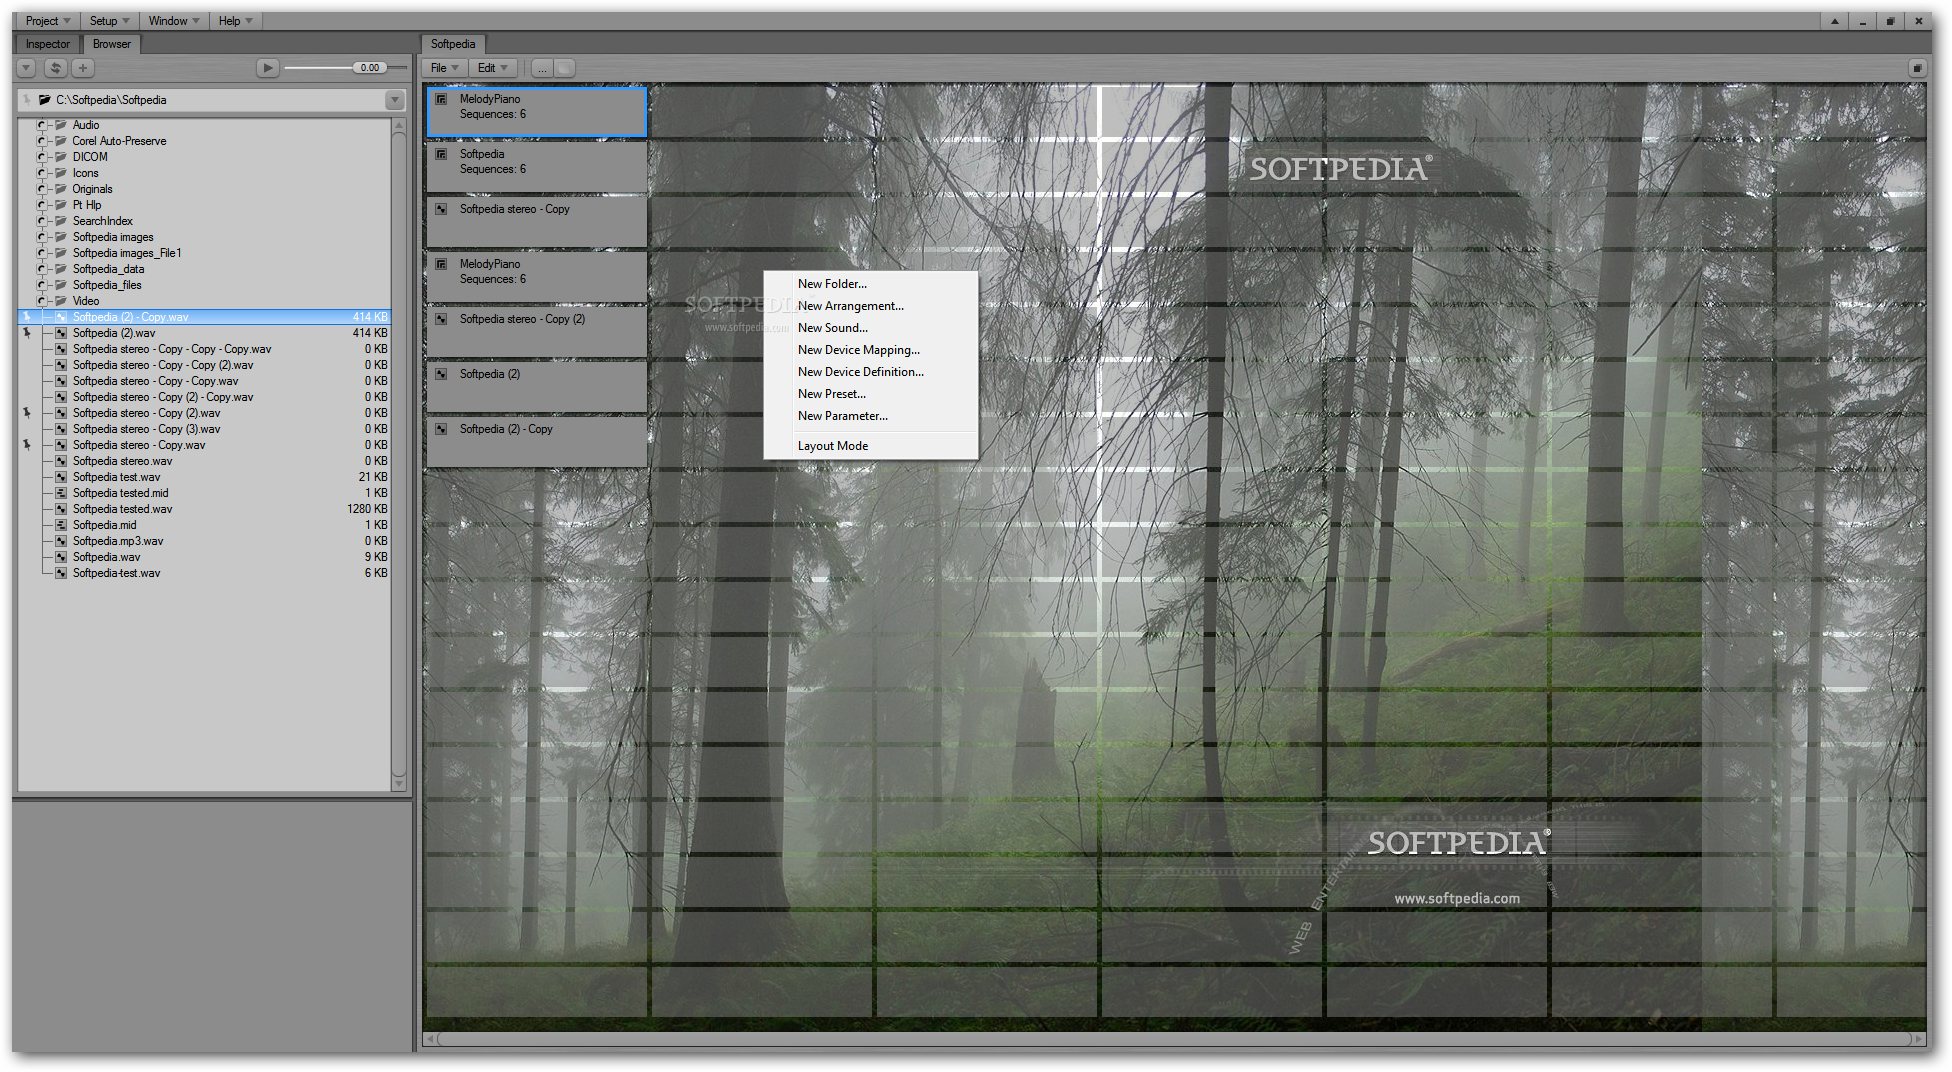1952x1072 pixels.
Task: Click sound icon on Softpedia (2) card
Action: point(441,374)
